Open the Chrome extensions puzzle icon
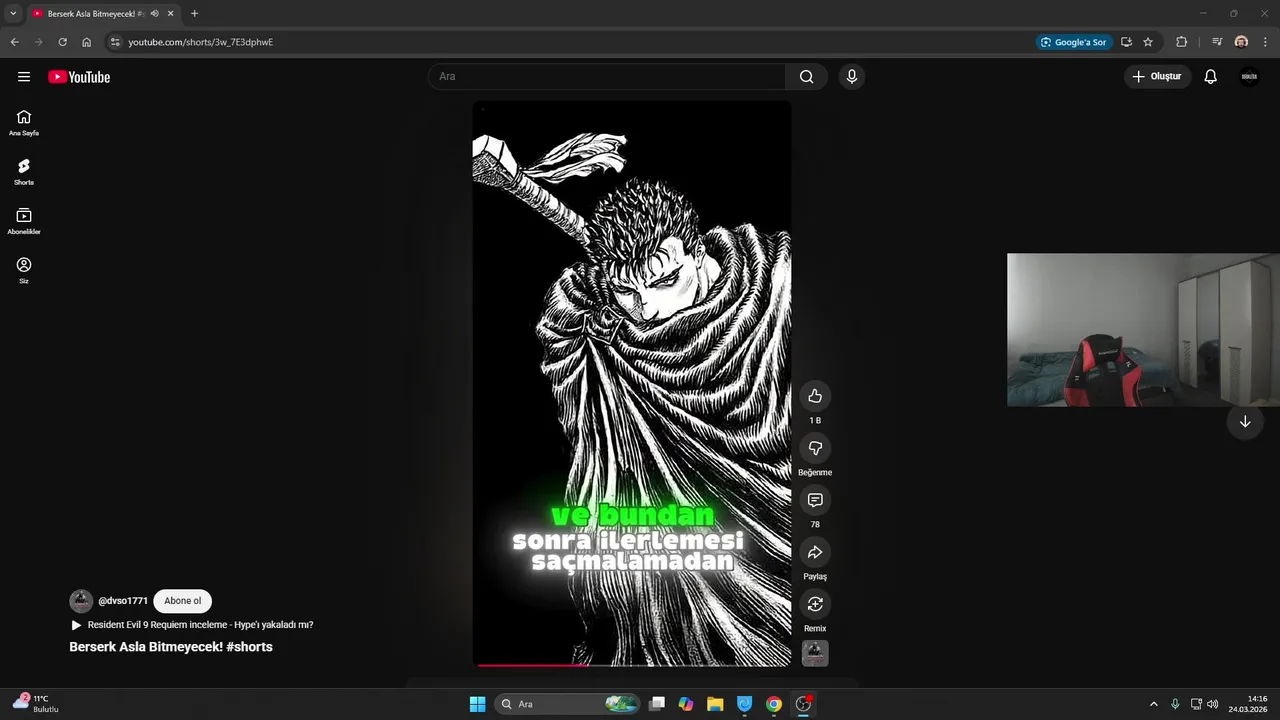The image size is (1280, 720). [1182, 42]
